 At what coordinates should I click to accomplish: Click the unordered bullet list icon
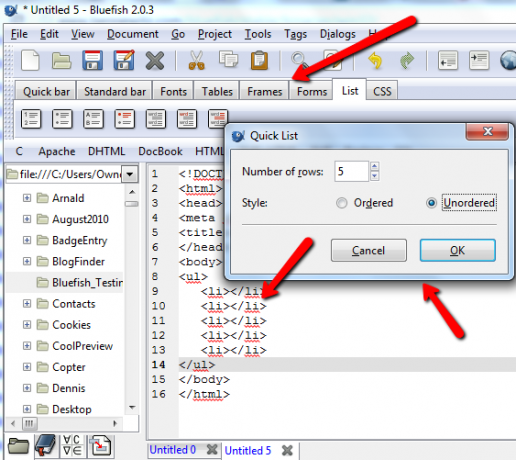click(62, 119)
